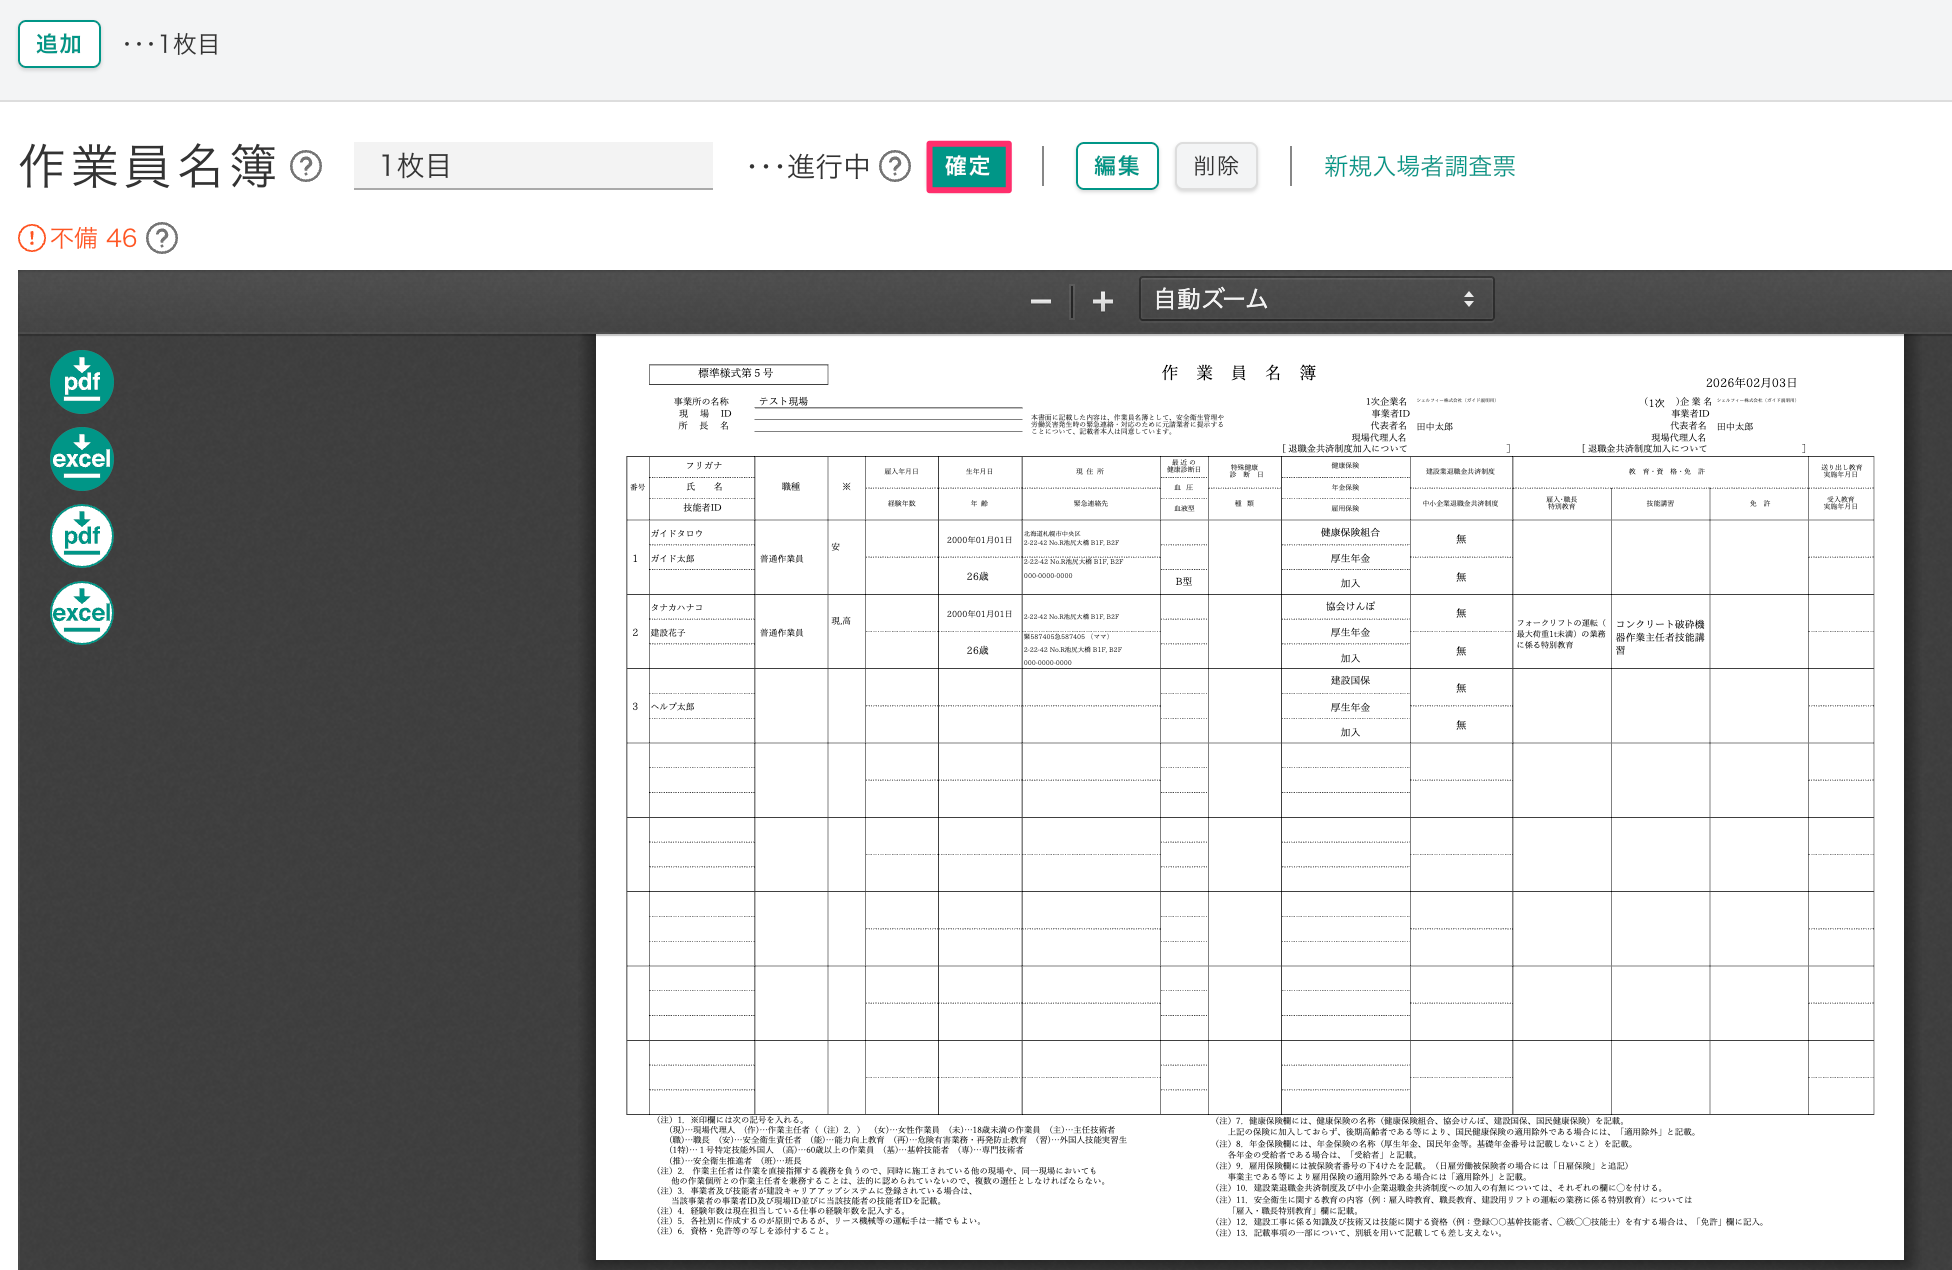Open help icon beside 作業員名簿 title
This screenshot has width=1952, height=1270.
pyautogui.click(x=306, y=166)
